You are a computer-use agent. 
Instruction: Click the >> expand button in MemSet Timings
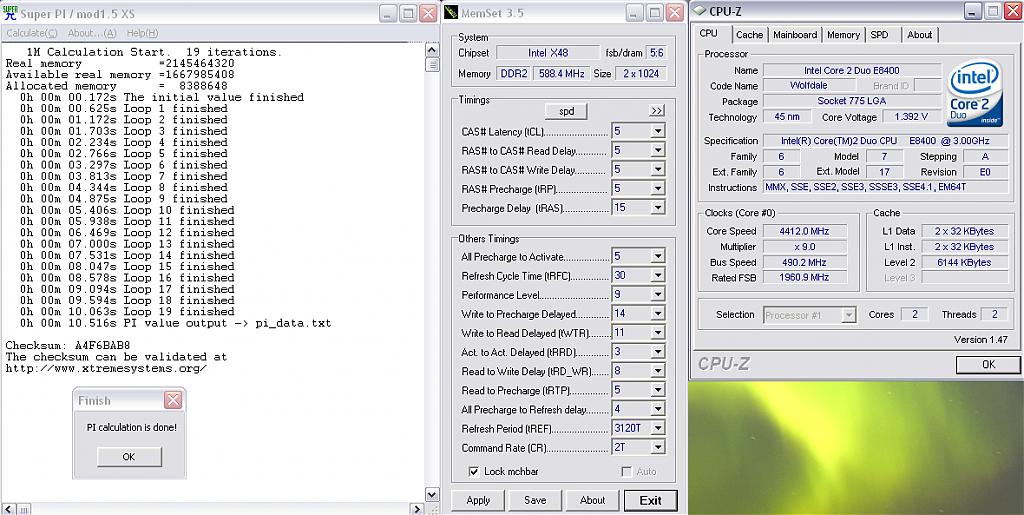(657, 111)
